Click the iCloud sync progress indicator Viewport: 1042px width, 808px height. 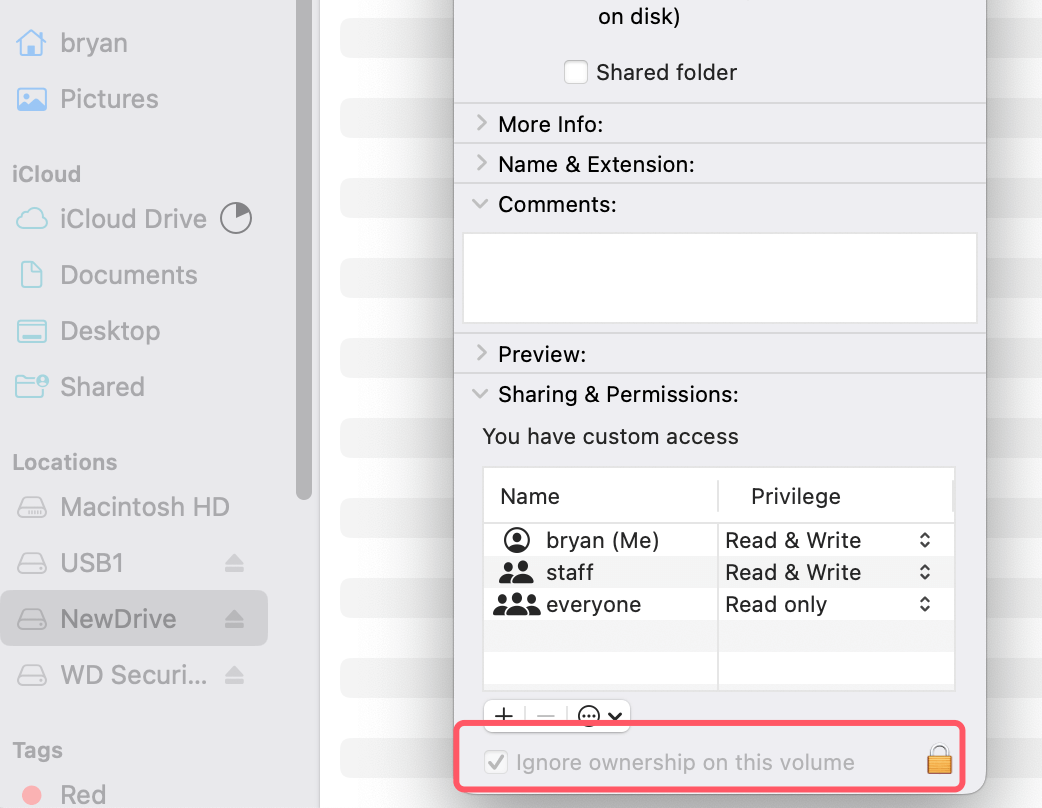pos(236,218)
